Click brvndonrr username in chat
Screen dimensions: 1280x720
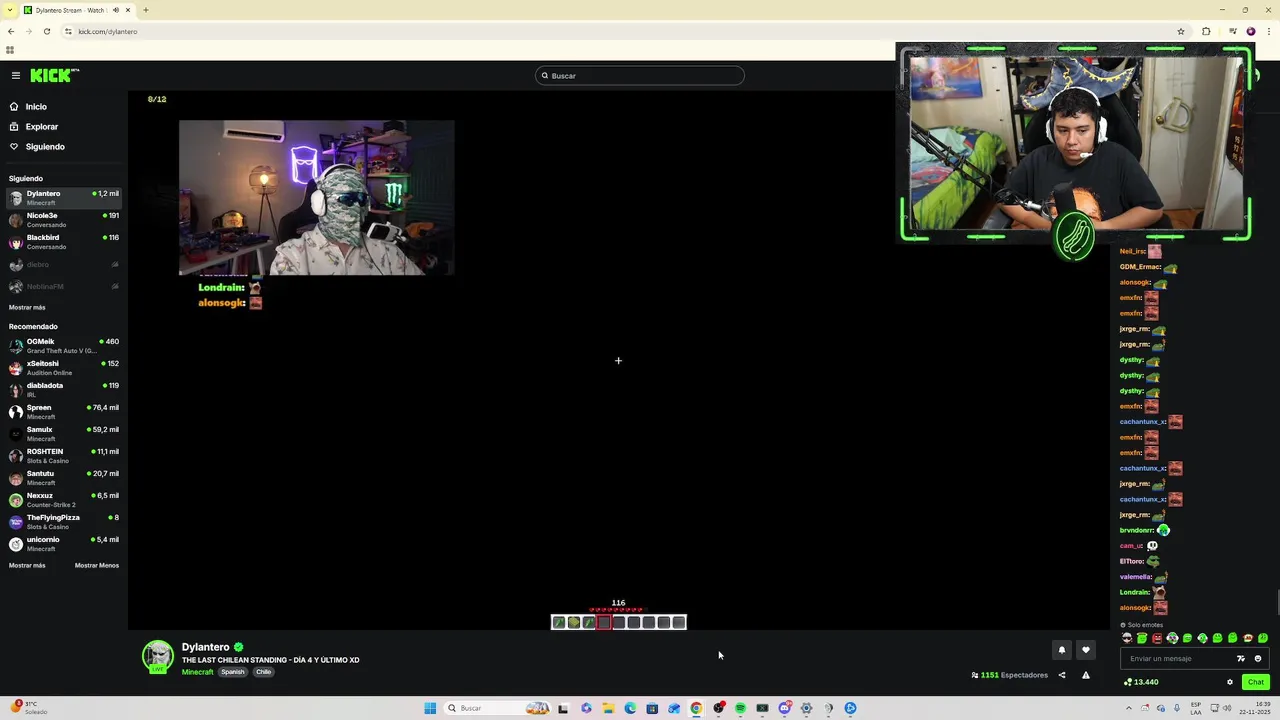[1137, 530]
